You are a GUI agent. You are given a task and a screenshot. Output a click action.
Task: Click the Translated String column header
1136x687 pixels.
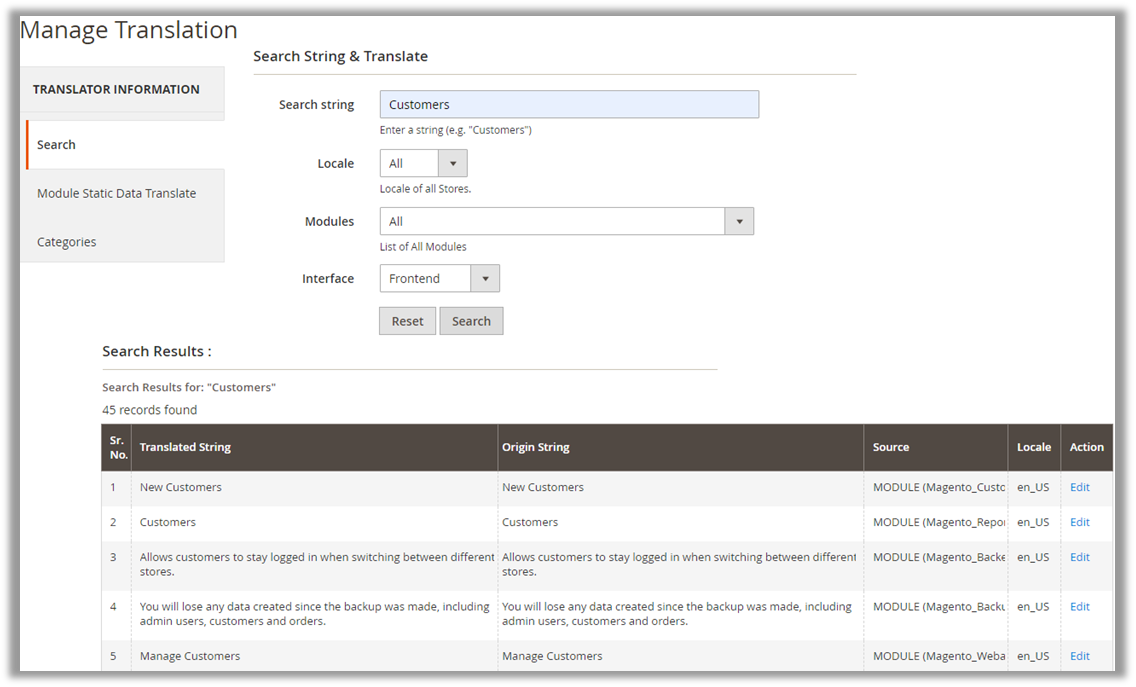point(185,448)
